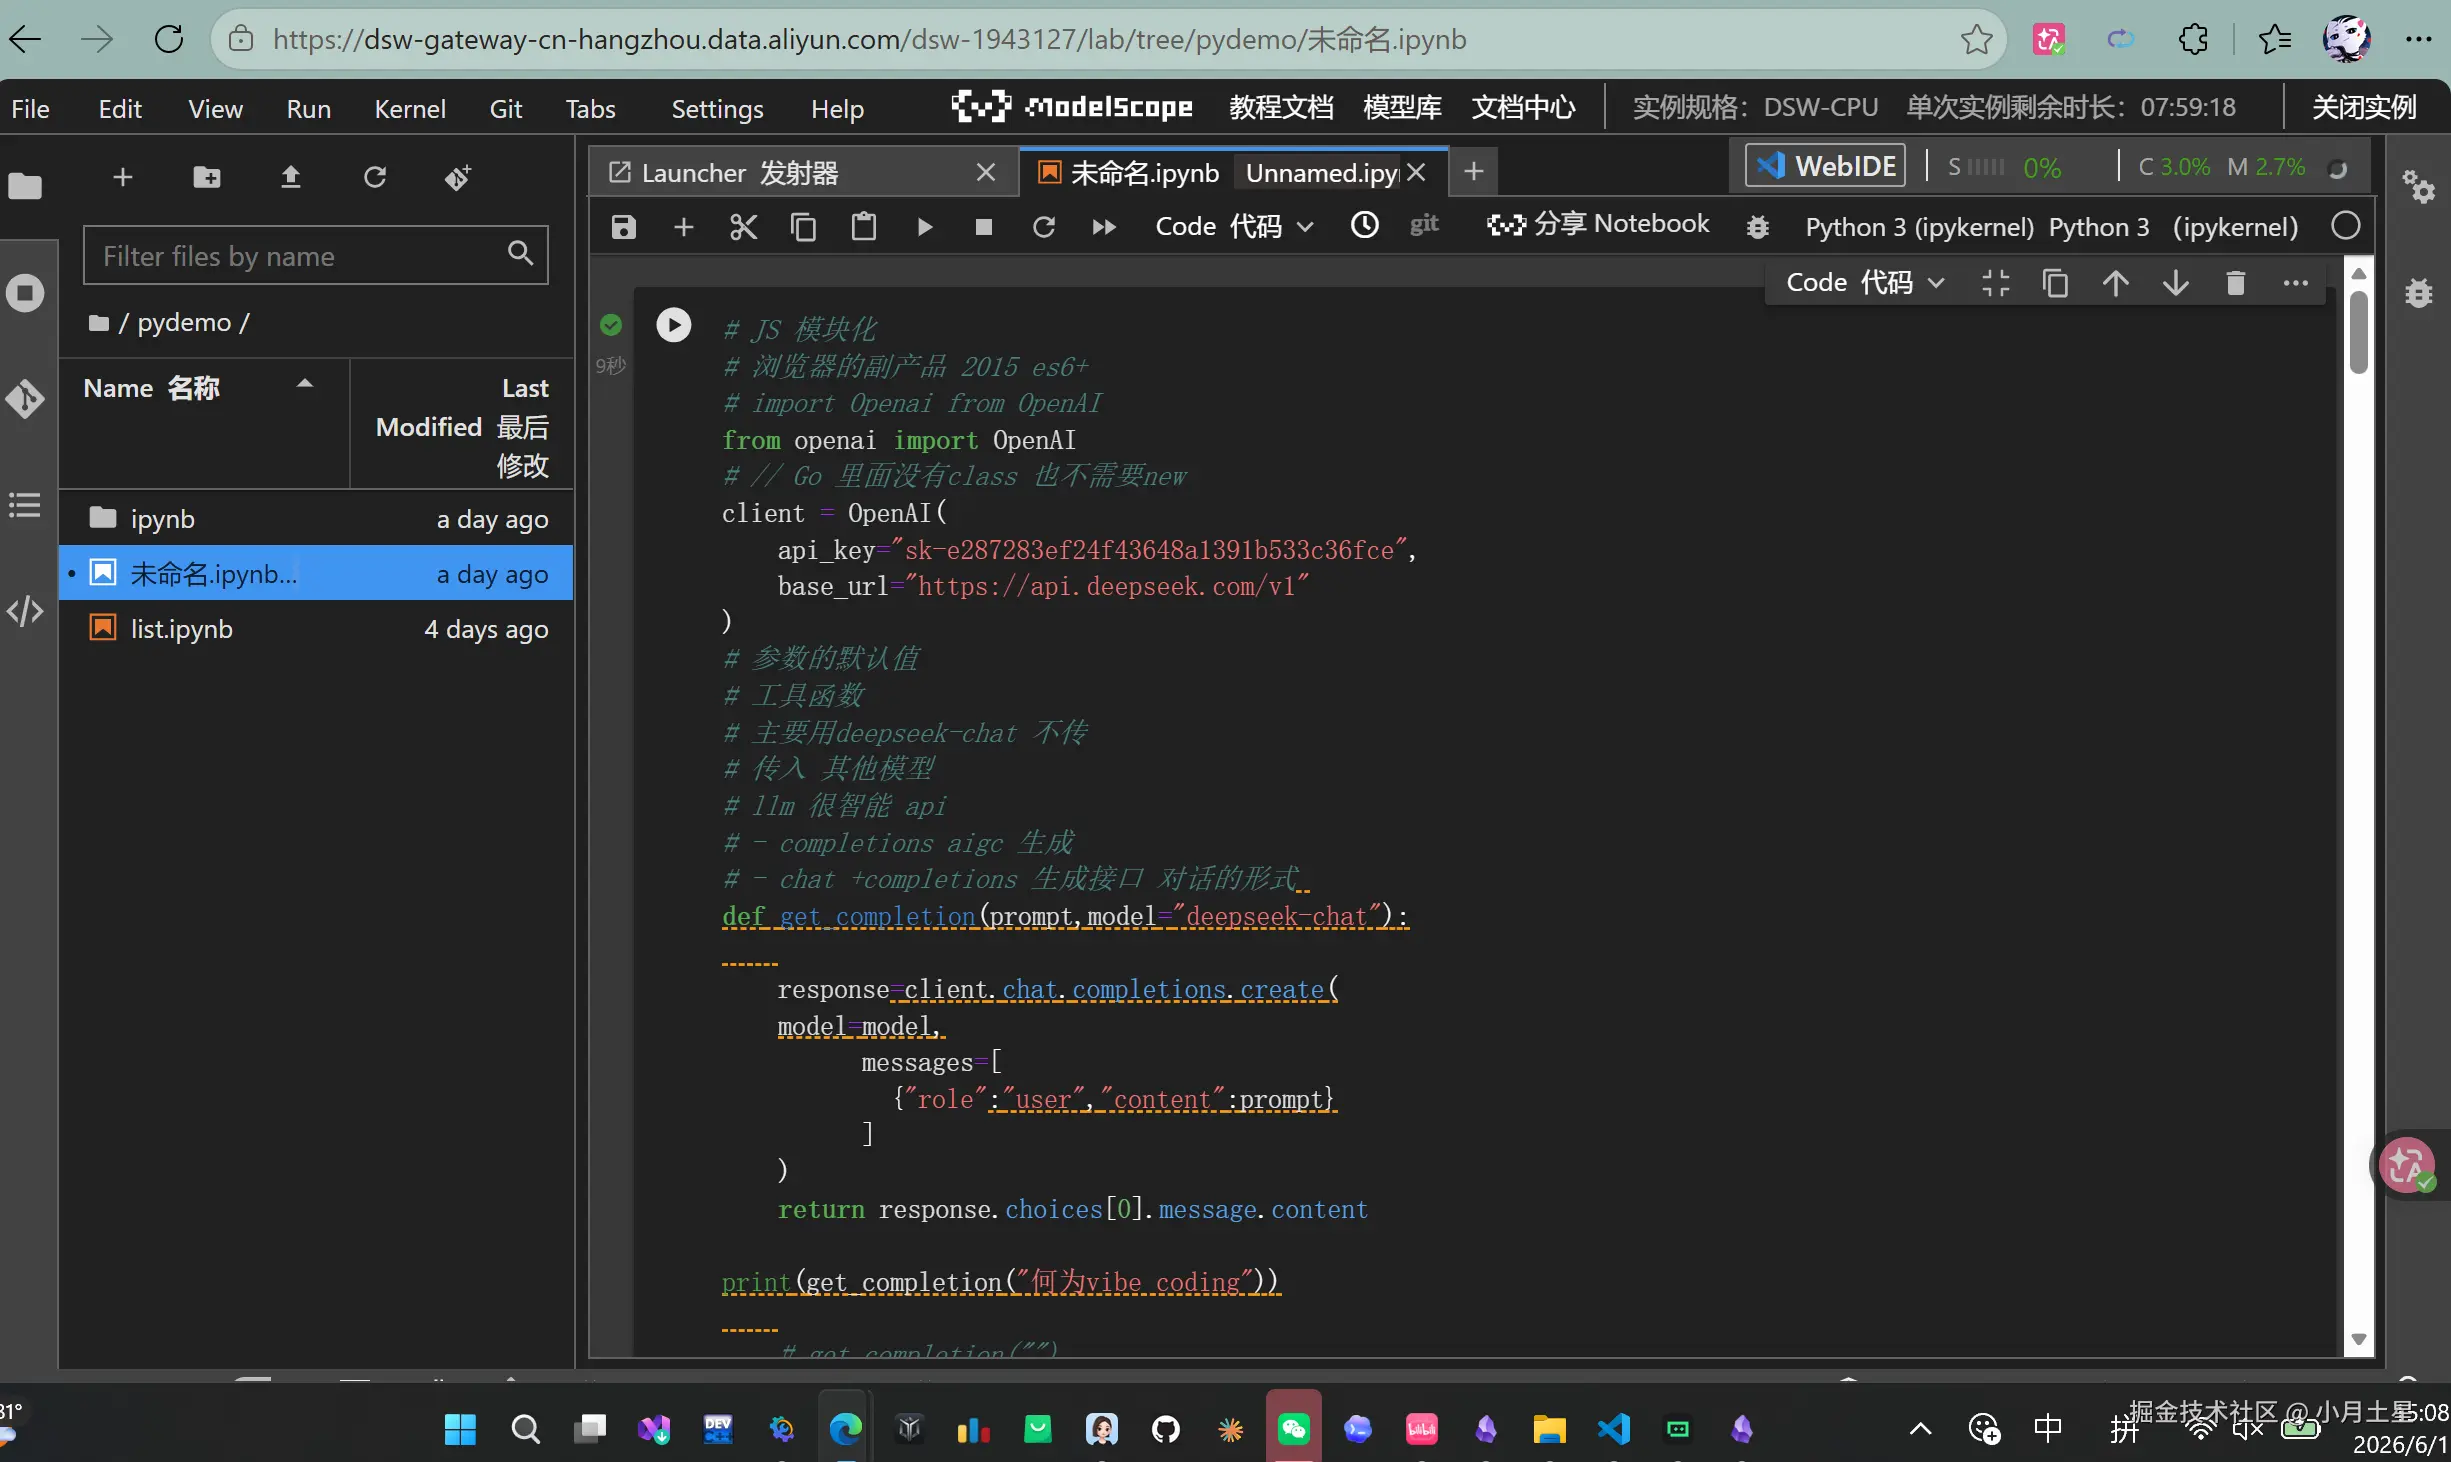Viewport: 2451px width, 1462px height.
Task: Open the WebIDE button
Action: (1826, 166)
